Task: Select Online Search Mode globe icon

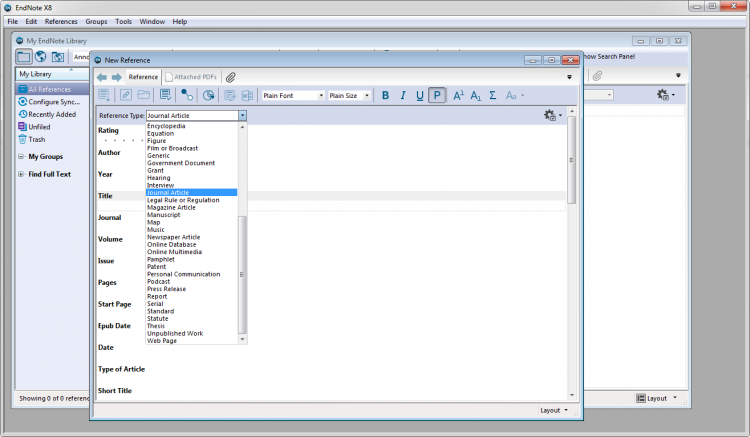Action: point(41,57)
